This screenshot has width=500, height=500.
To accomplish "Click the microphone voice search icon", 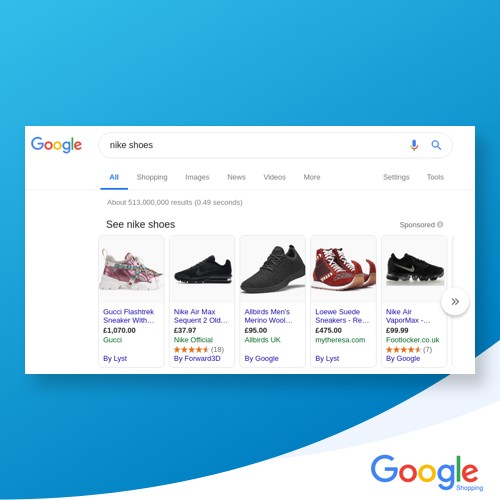I will tap(414, 145).
